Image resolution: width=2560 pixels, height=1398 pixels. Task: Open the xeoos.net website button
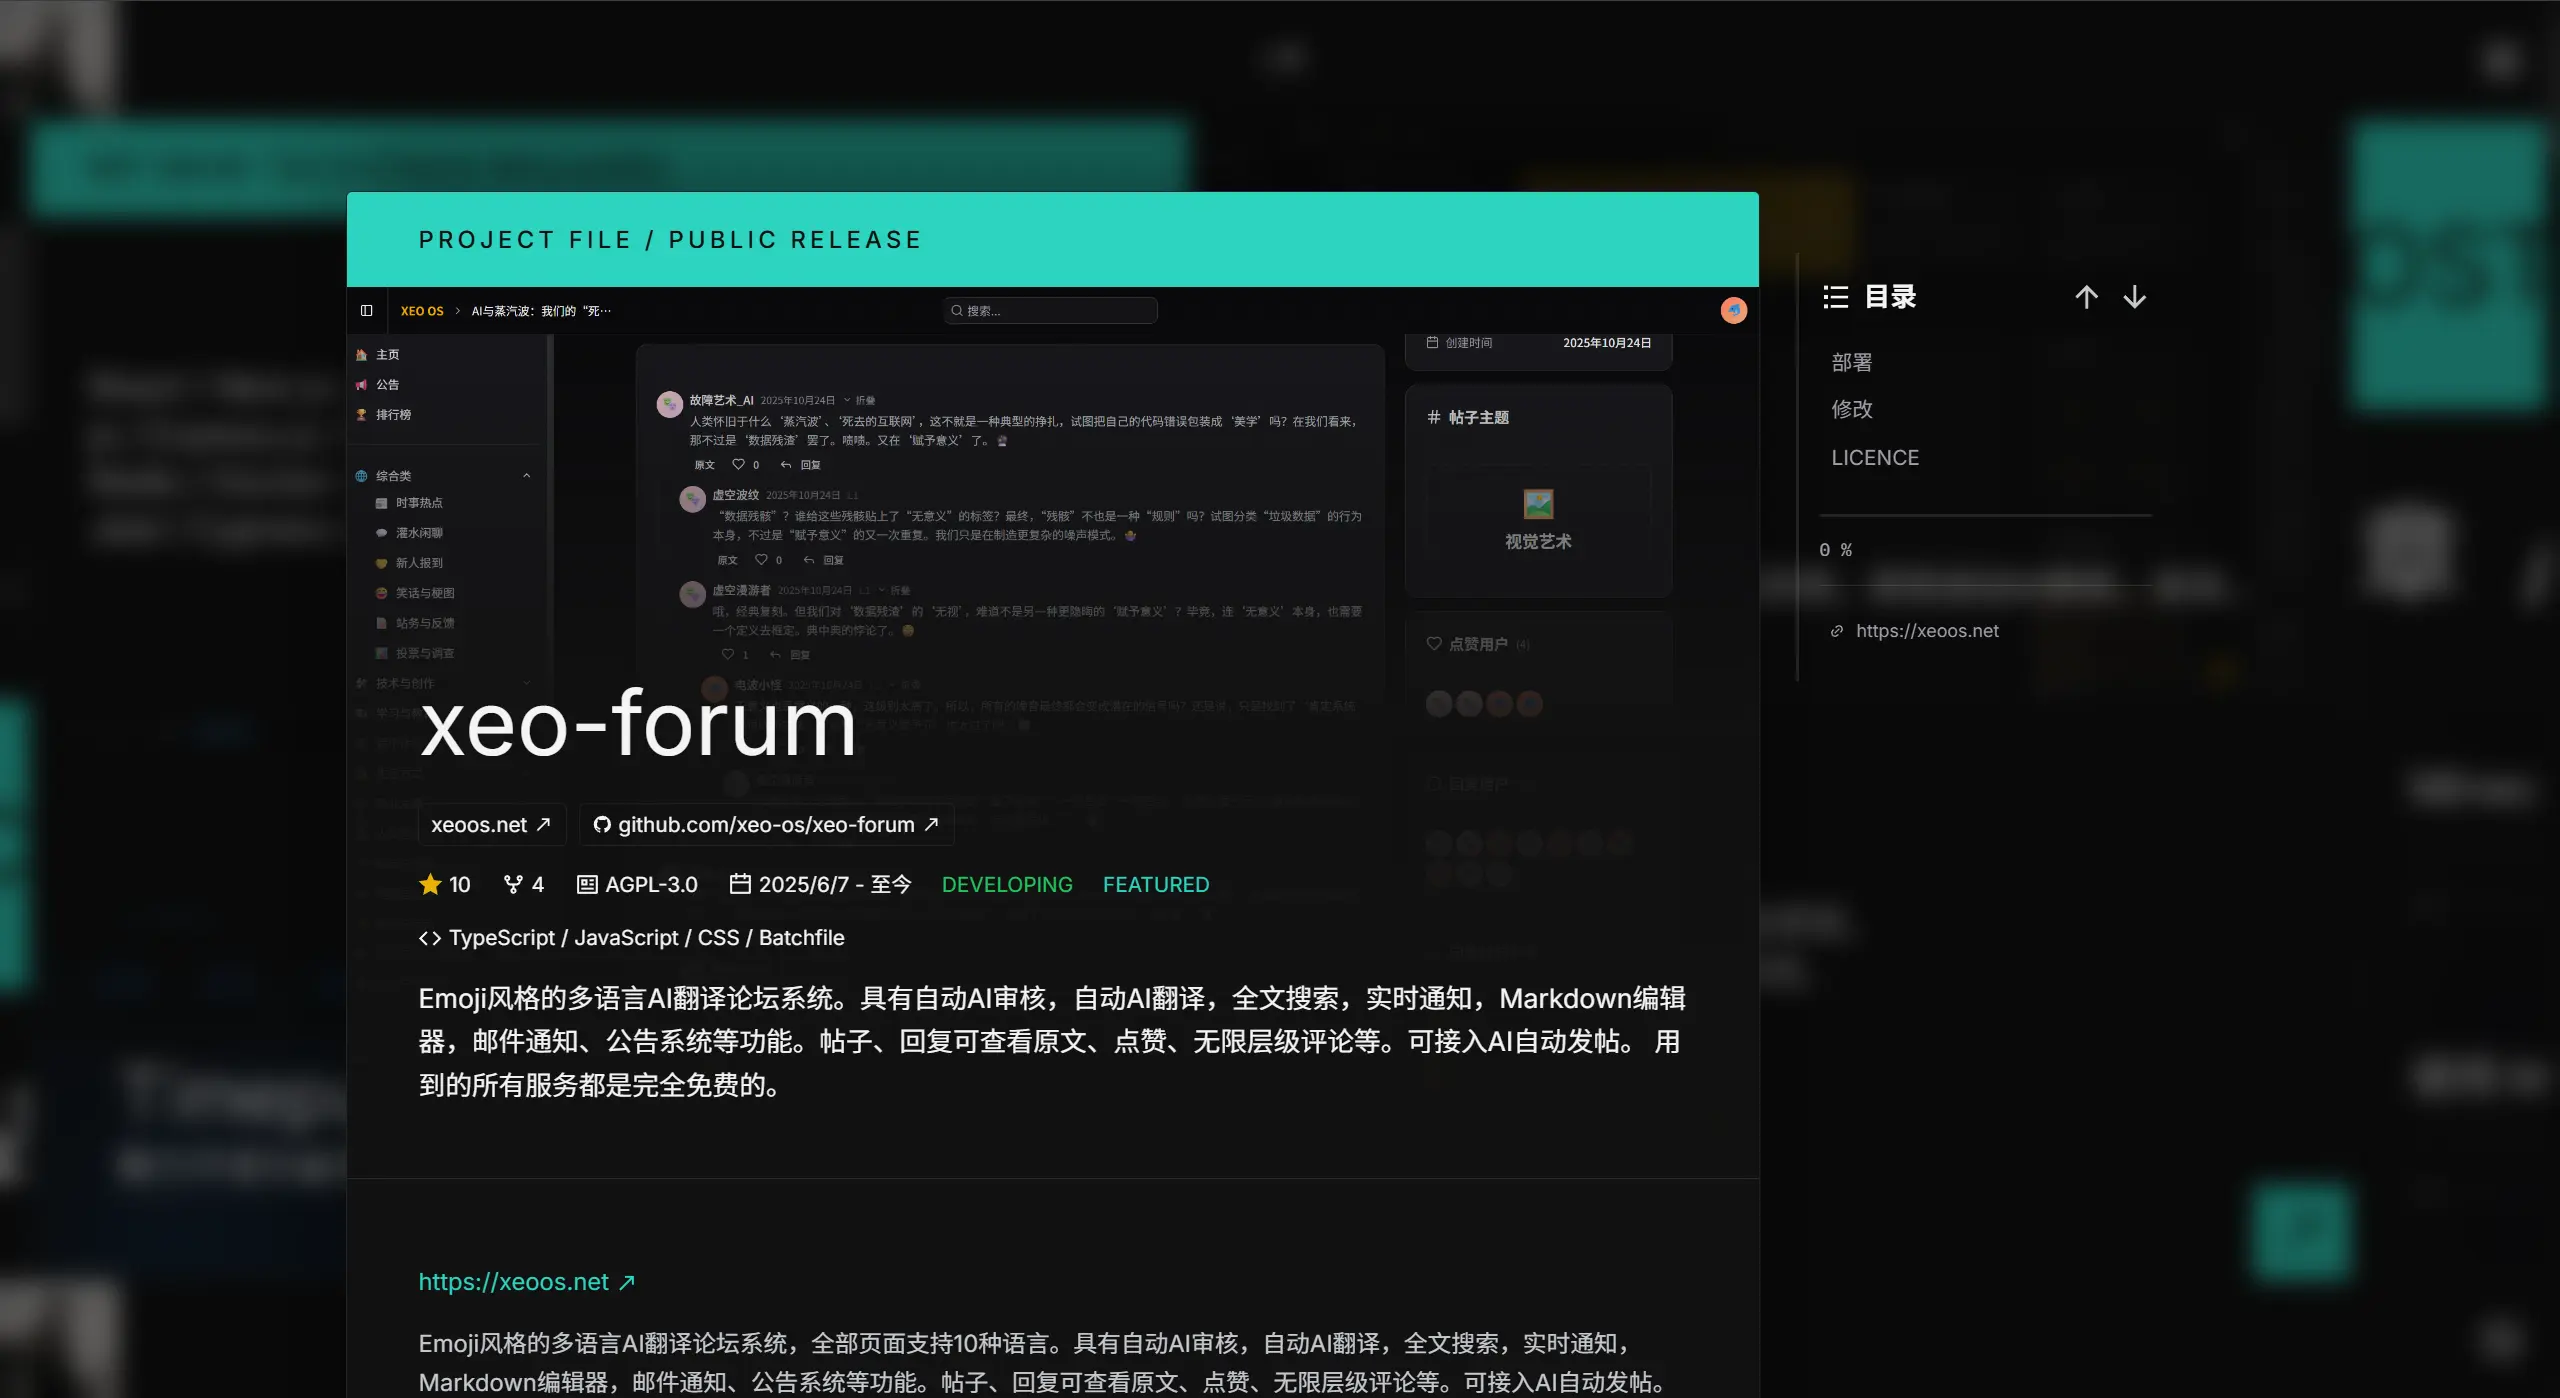click(491, 825)
